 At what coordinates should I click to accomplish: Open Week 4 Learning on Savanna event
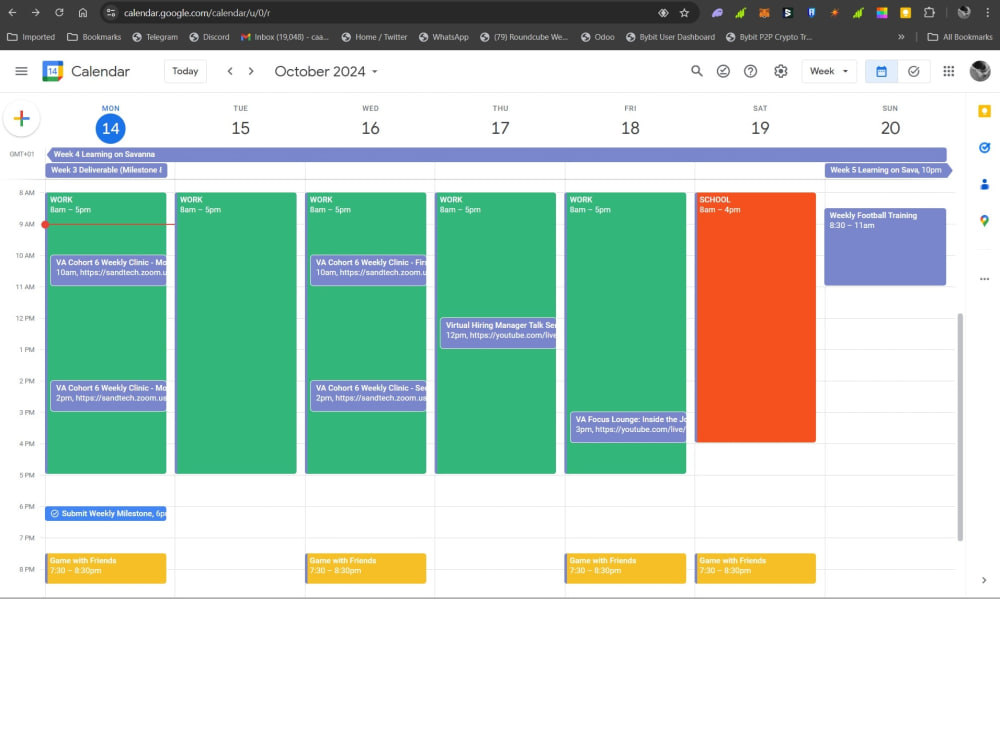496,154
